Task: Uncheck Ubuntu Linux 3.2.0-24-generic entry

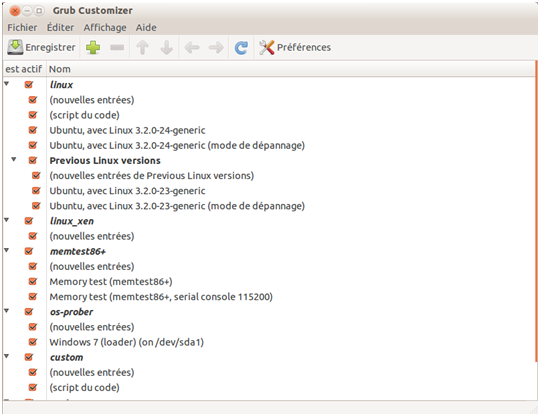Action: click(33, 130)
